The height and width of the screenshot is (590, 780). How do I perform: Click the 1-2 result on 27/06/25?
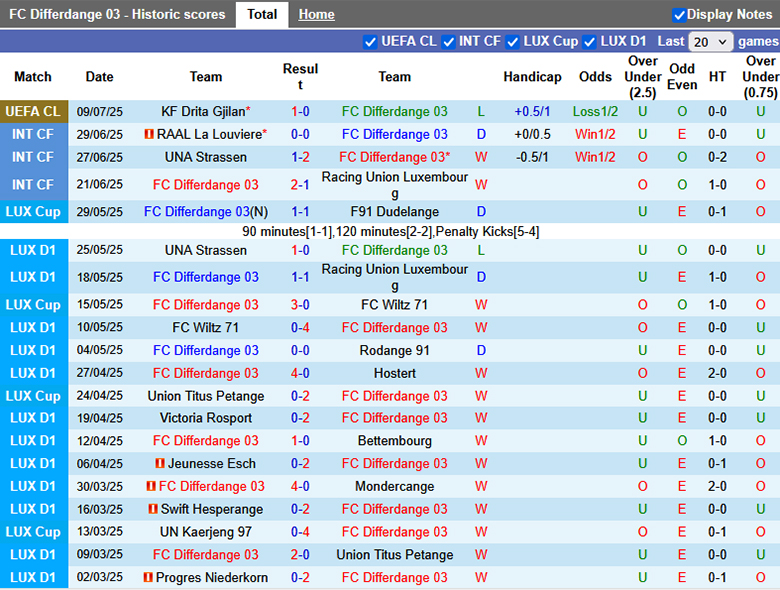[300, 157]
